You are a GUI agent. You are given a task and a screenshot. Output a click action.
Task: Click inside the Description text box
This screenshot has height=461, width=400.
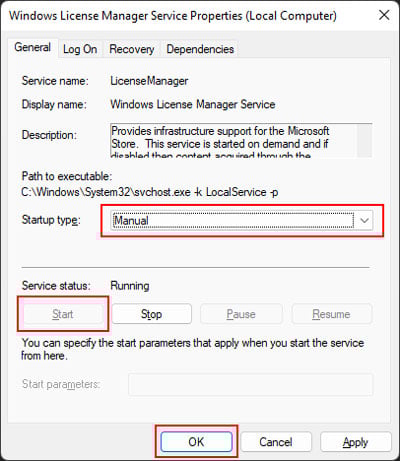coord(233,140)
